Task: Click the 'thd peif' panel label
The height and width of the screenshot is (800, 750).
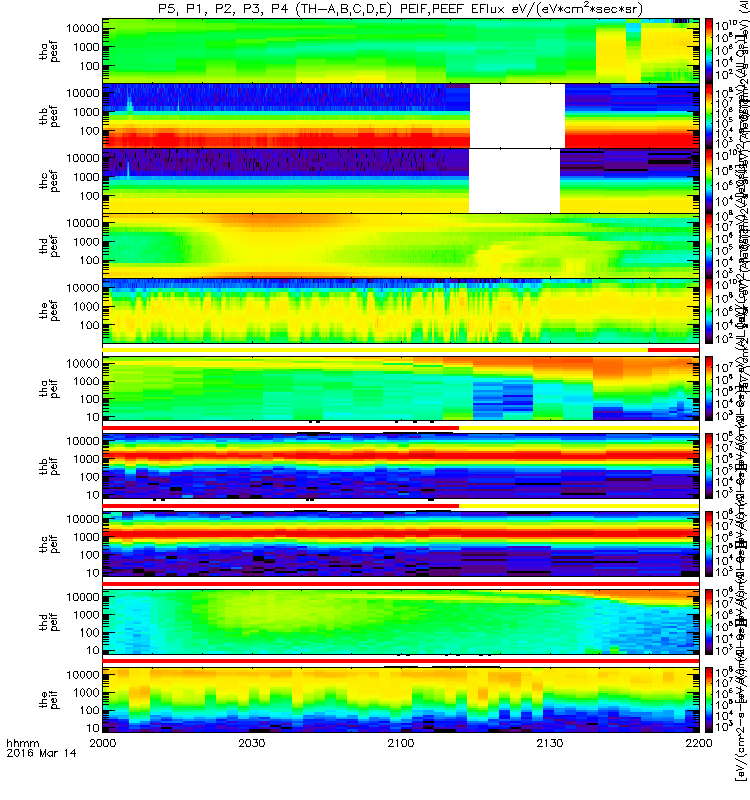Action: tap(49, 622)
